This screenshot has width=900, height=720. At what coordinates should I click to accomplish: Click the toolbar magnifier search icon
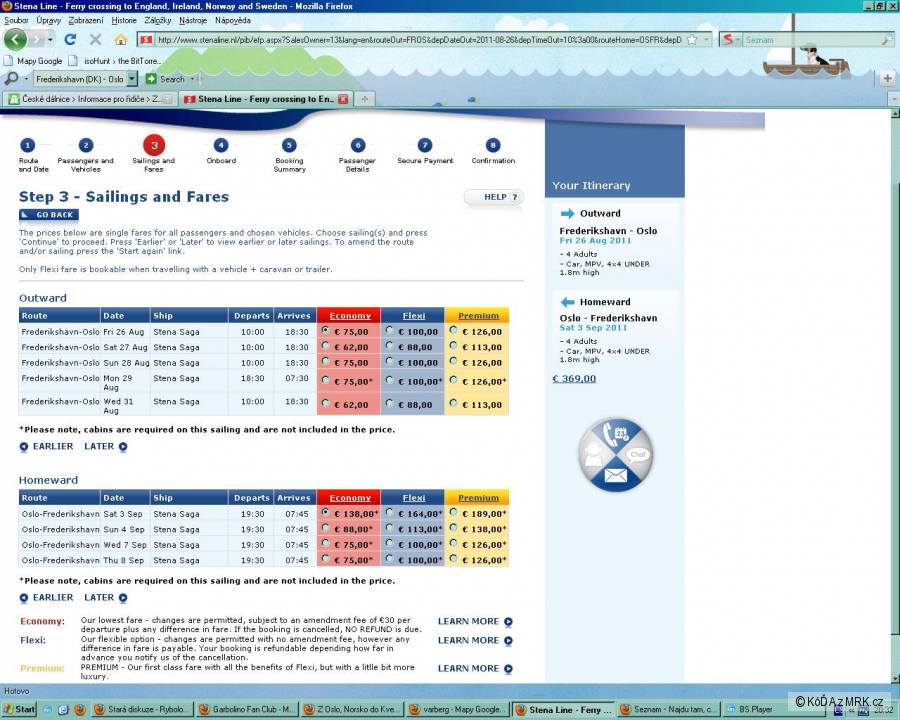(x=11, y=79)
